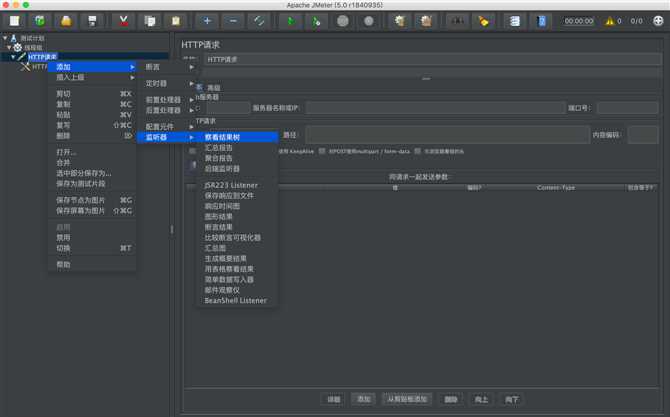
Task: Click the Clear All toolbar icon
Action: pos(426,21)
